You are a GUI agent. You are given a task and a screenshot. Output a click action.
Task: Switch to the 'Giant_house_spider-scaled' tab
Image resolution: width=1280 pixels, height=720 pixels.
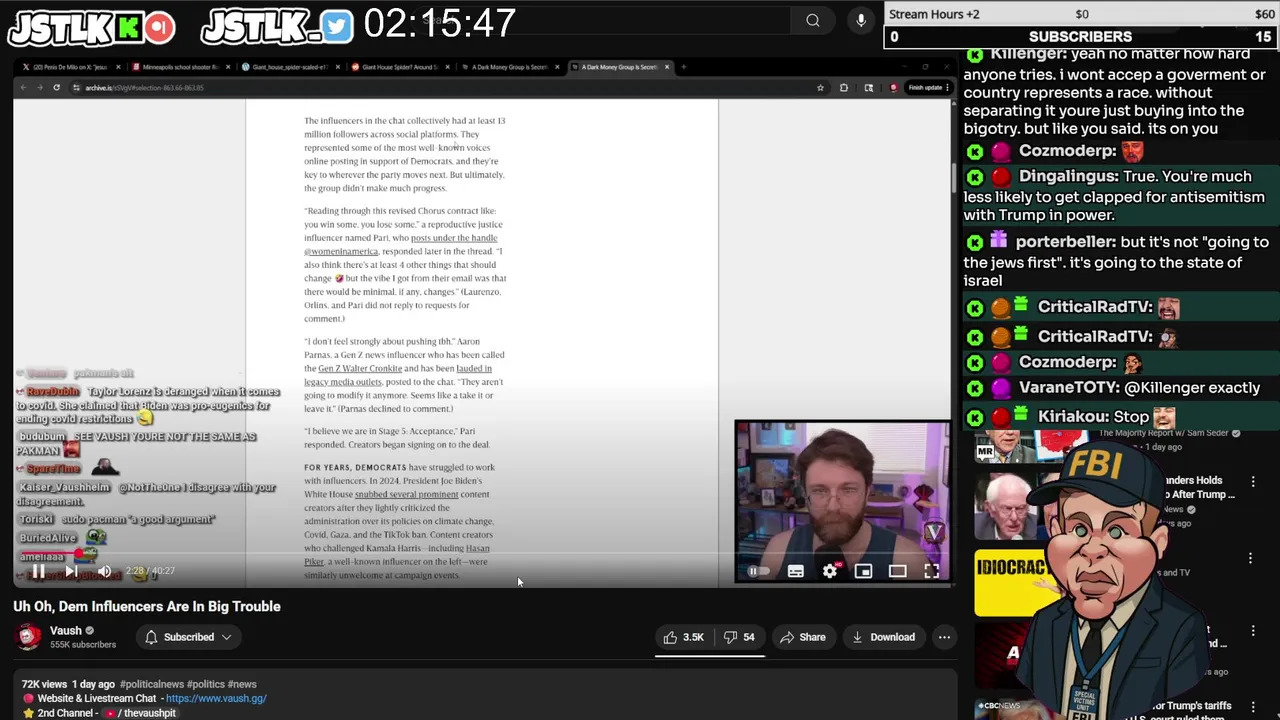291,67
